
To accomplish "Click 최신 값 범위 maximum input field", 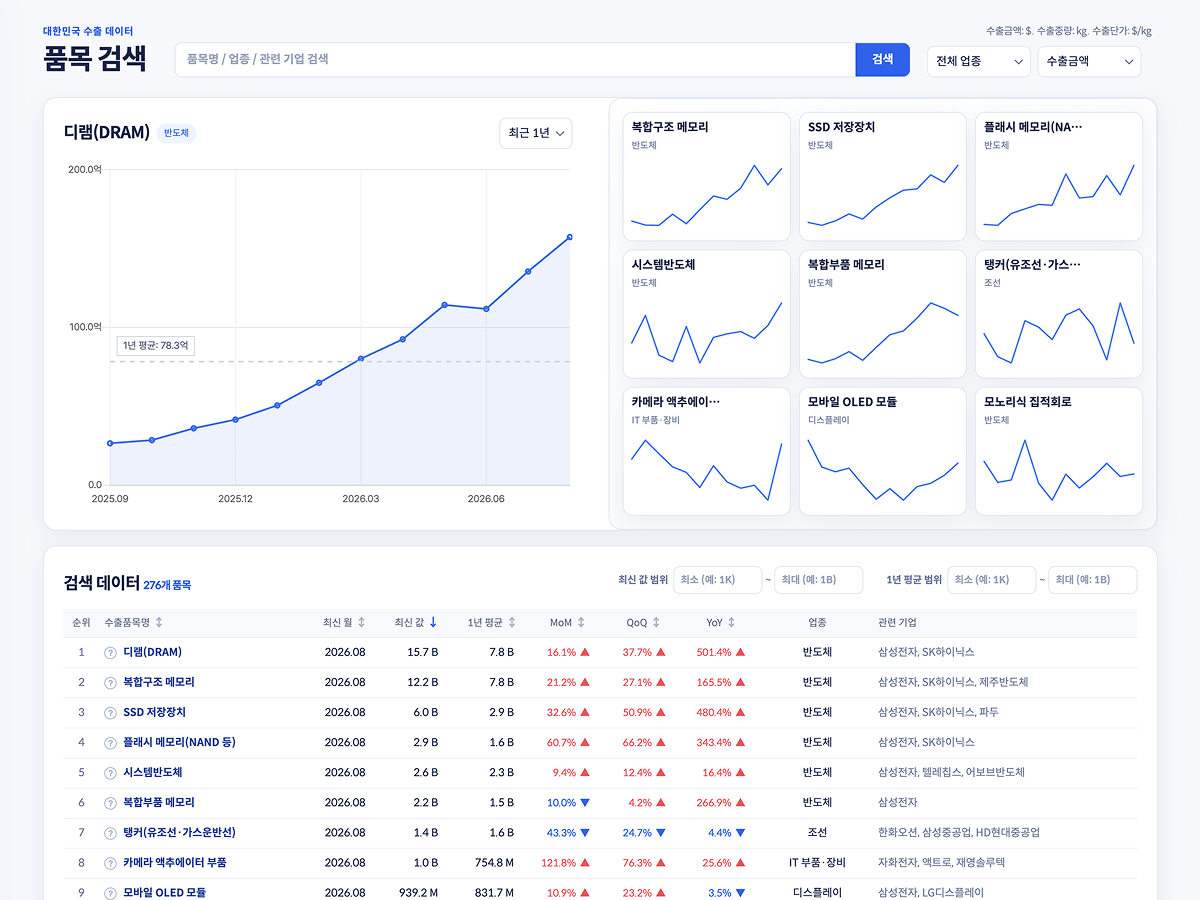I will click(x=818, y=580).
